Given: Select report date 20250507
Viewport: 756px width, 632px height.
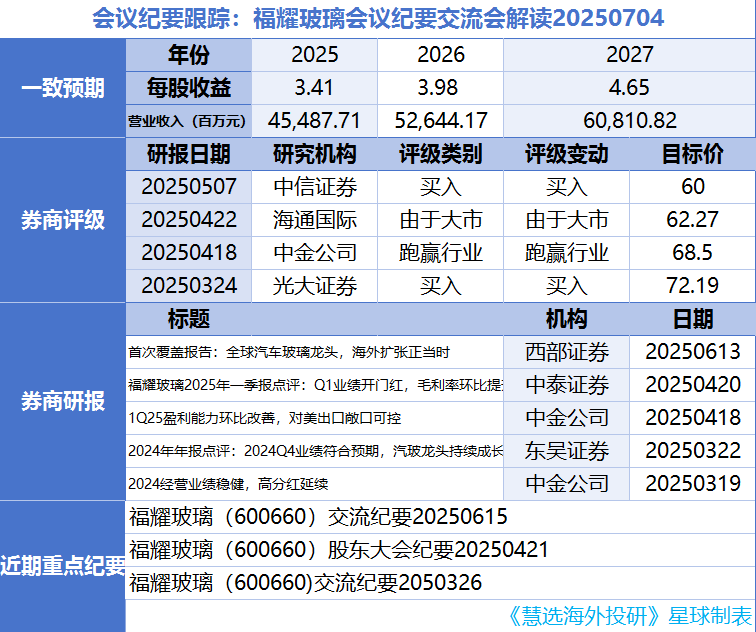Looking at the screenshot, I should point(189,187).
